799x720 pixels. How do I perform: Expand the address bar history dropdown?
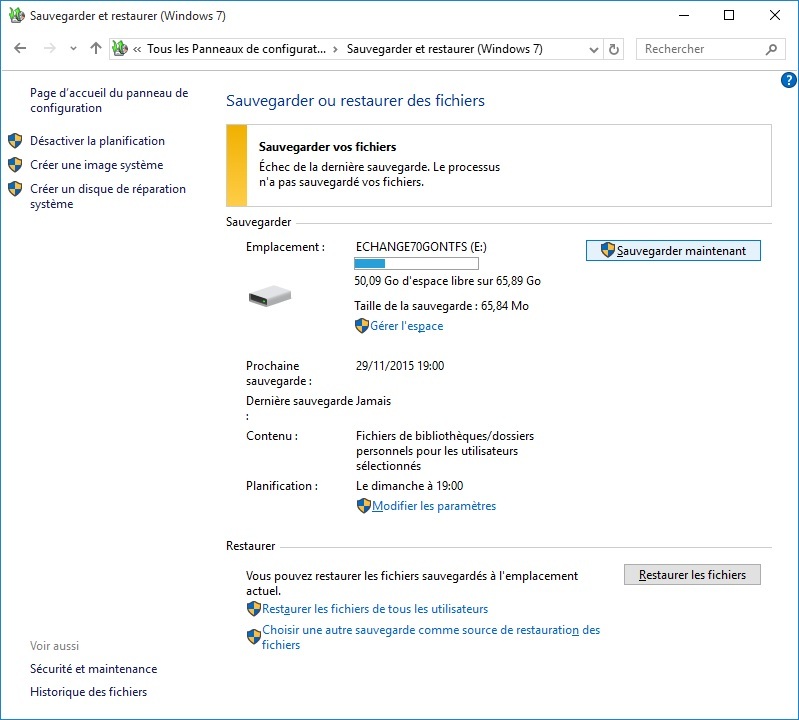(x=594, y=49)
